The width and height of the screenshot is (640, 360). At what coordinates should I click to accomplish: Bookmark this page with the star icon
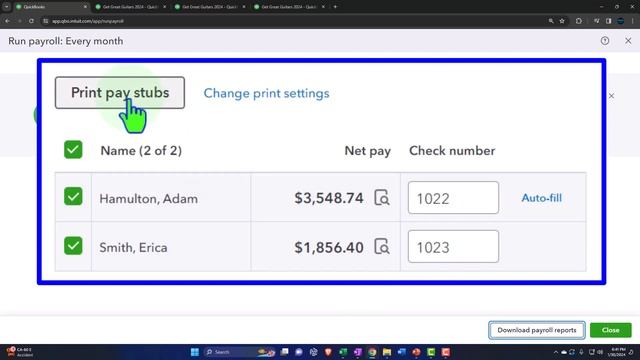click(x=562, y=21)
